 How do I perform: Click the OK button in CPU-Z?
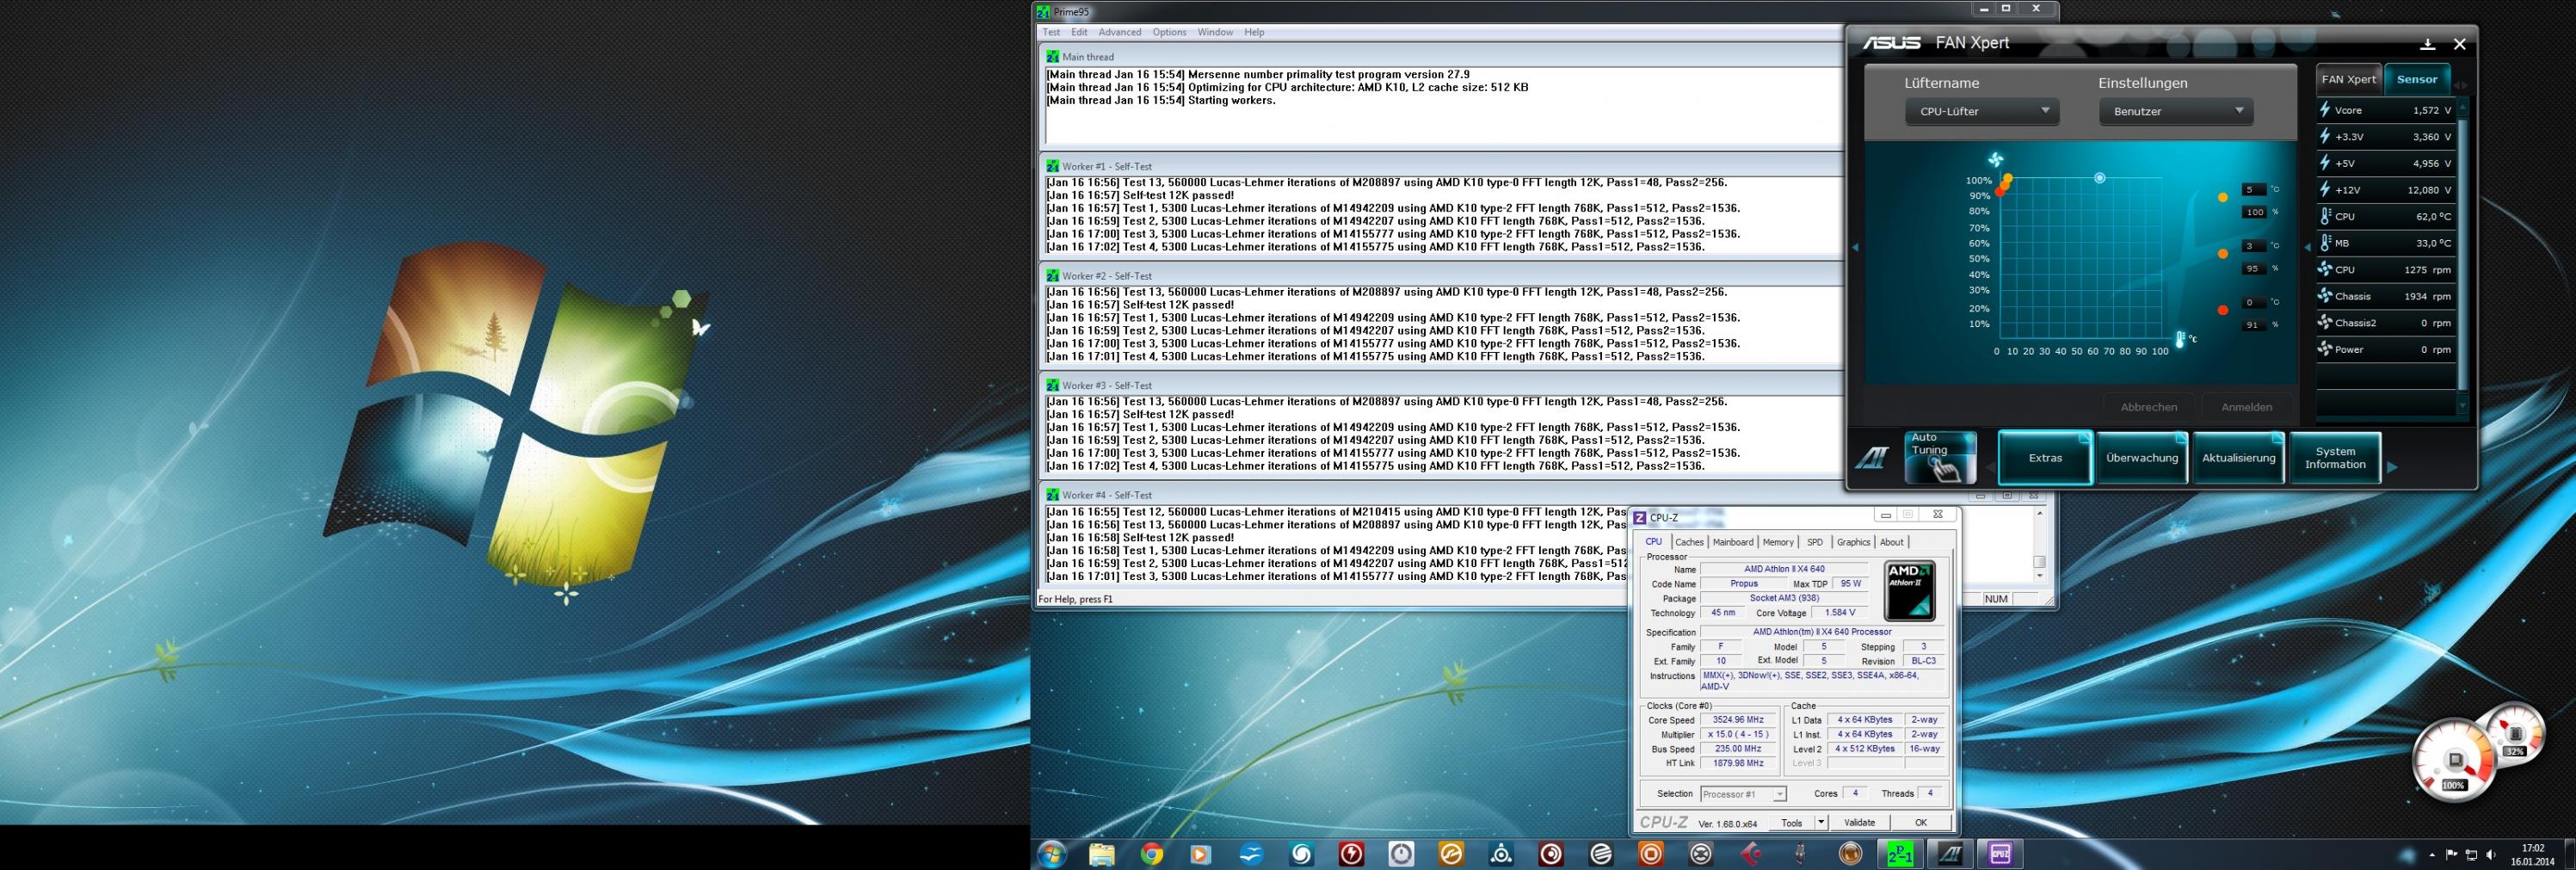coord(1920,822)
